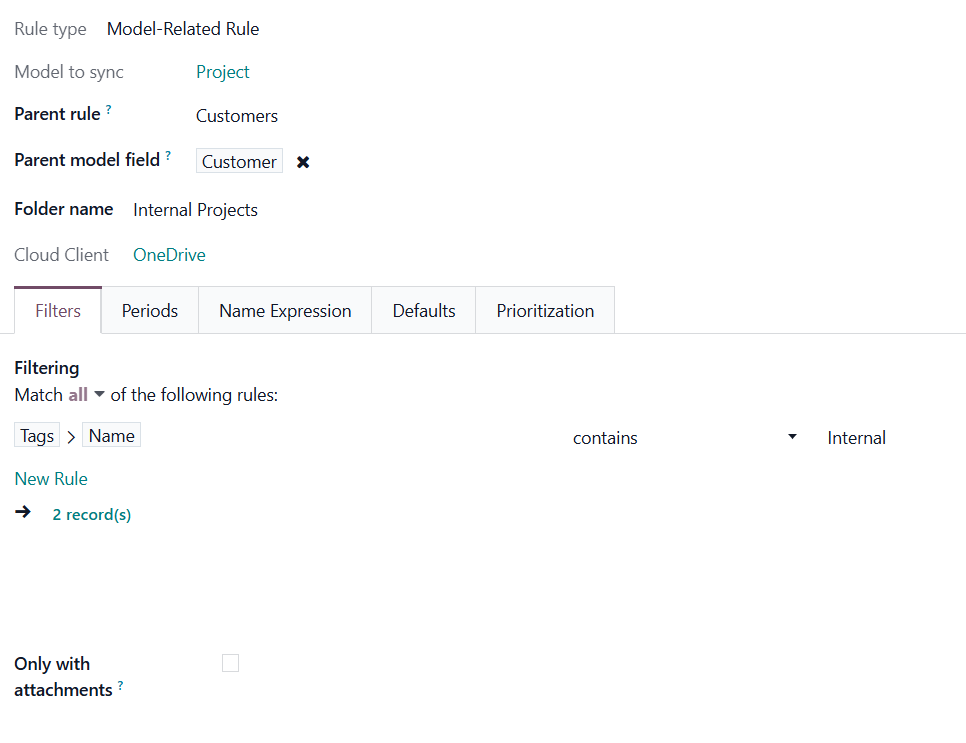The height and width of the screenshot is (743, 966).
Task: Edit the Folder name field
Action: (x=196, y=210)
